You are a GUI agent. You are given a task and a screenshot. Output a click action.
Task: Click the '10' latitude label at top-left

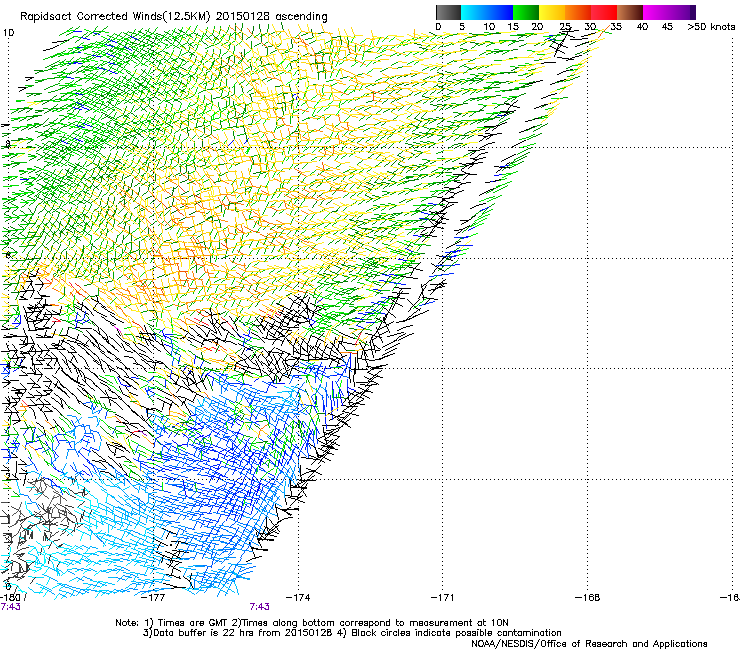pos(8,33)
